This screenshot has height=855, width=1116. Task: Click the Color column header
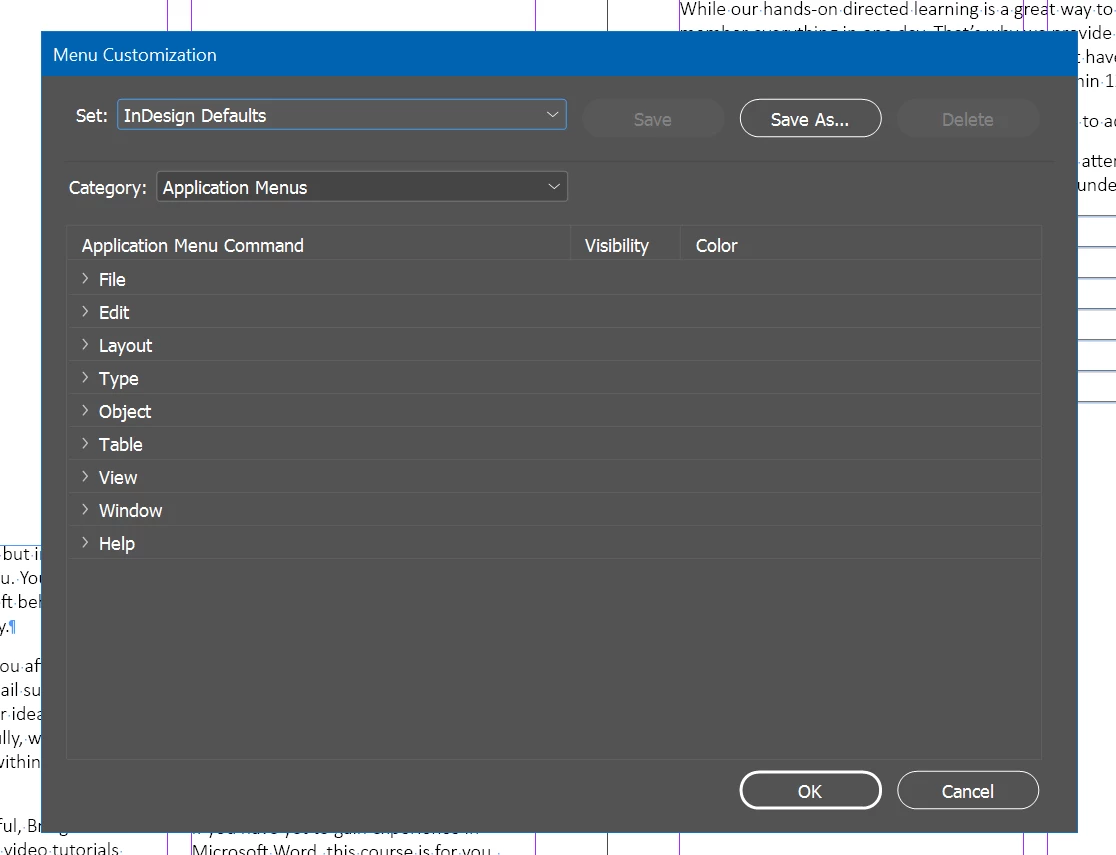click(x=716, y=246)
